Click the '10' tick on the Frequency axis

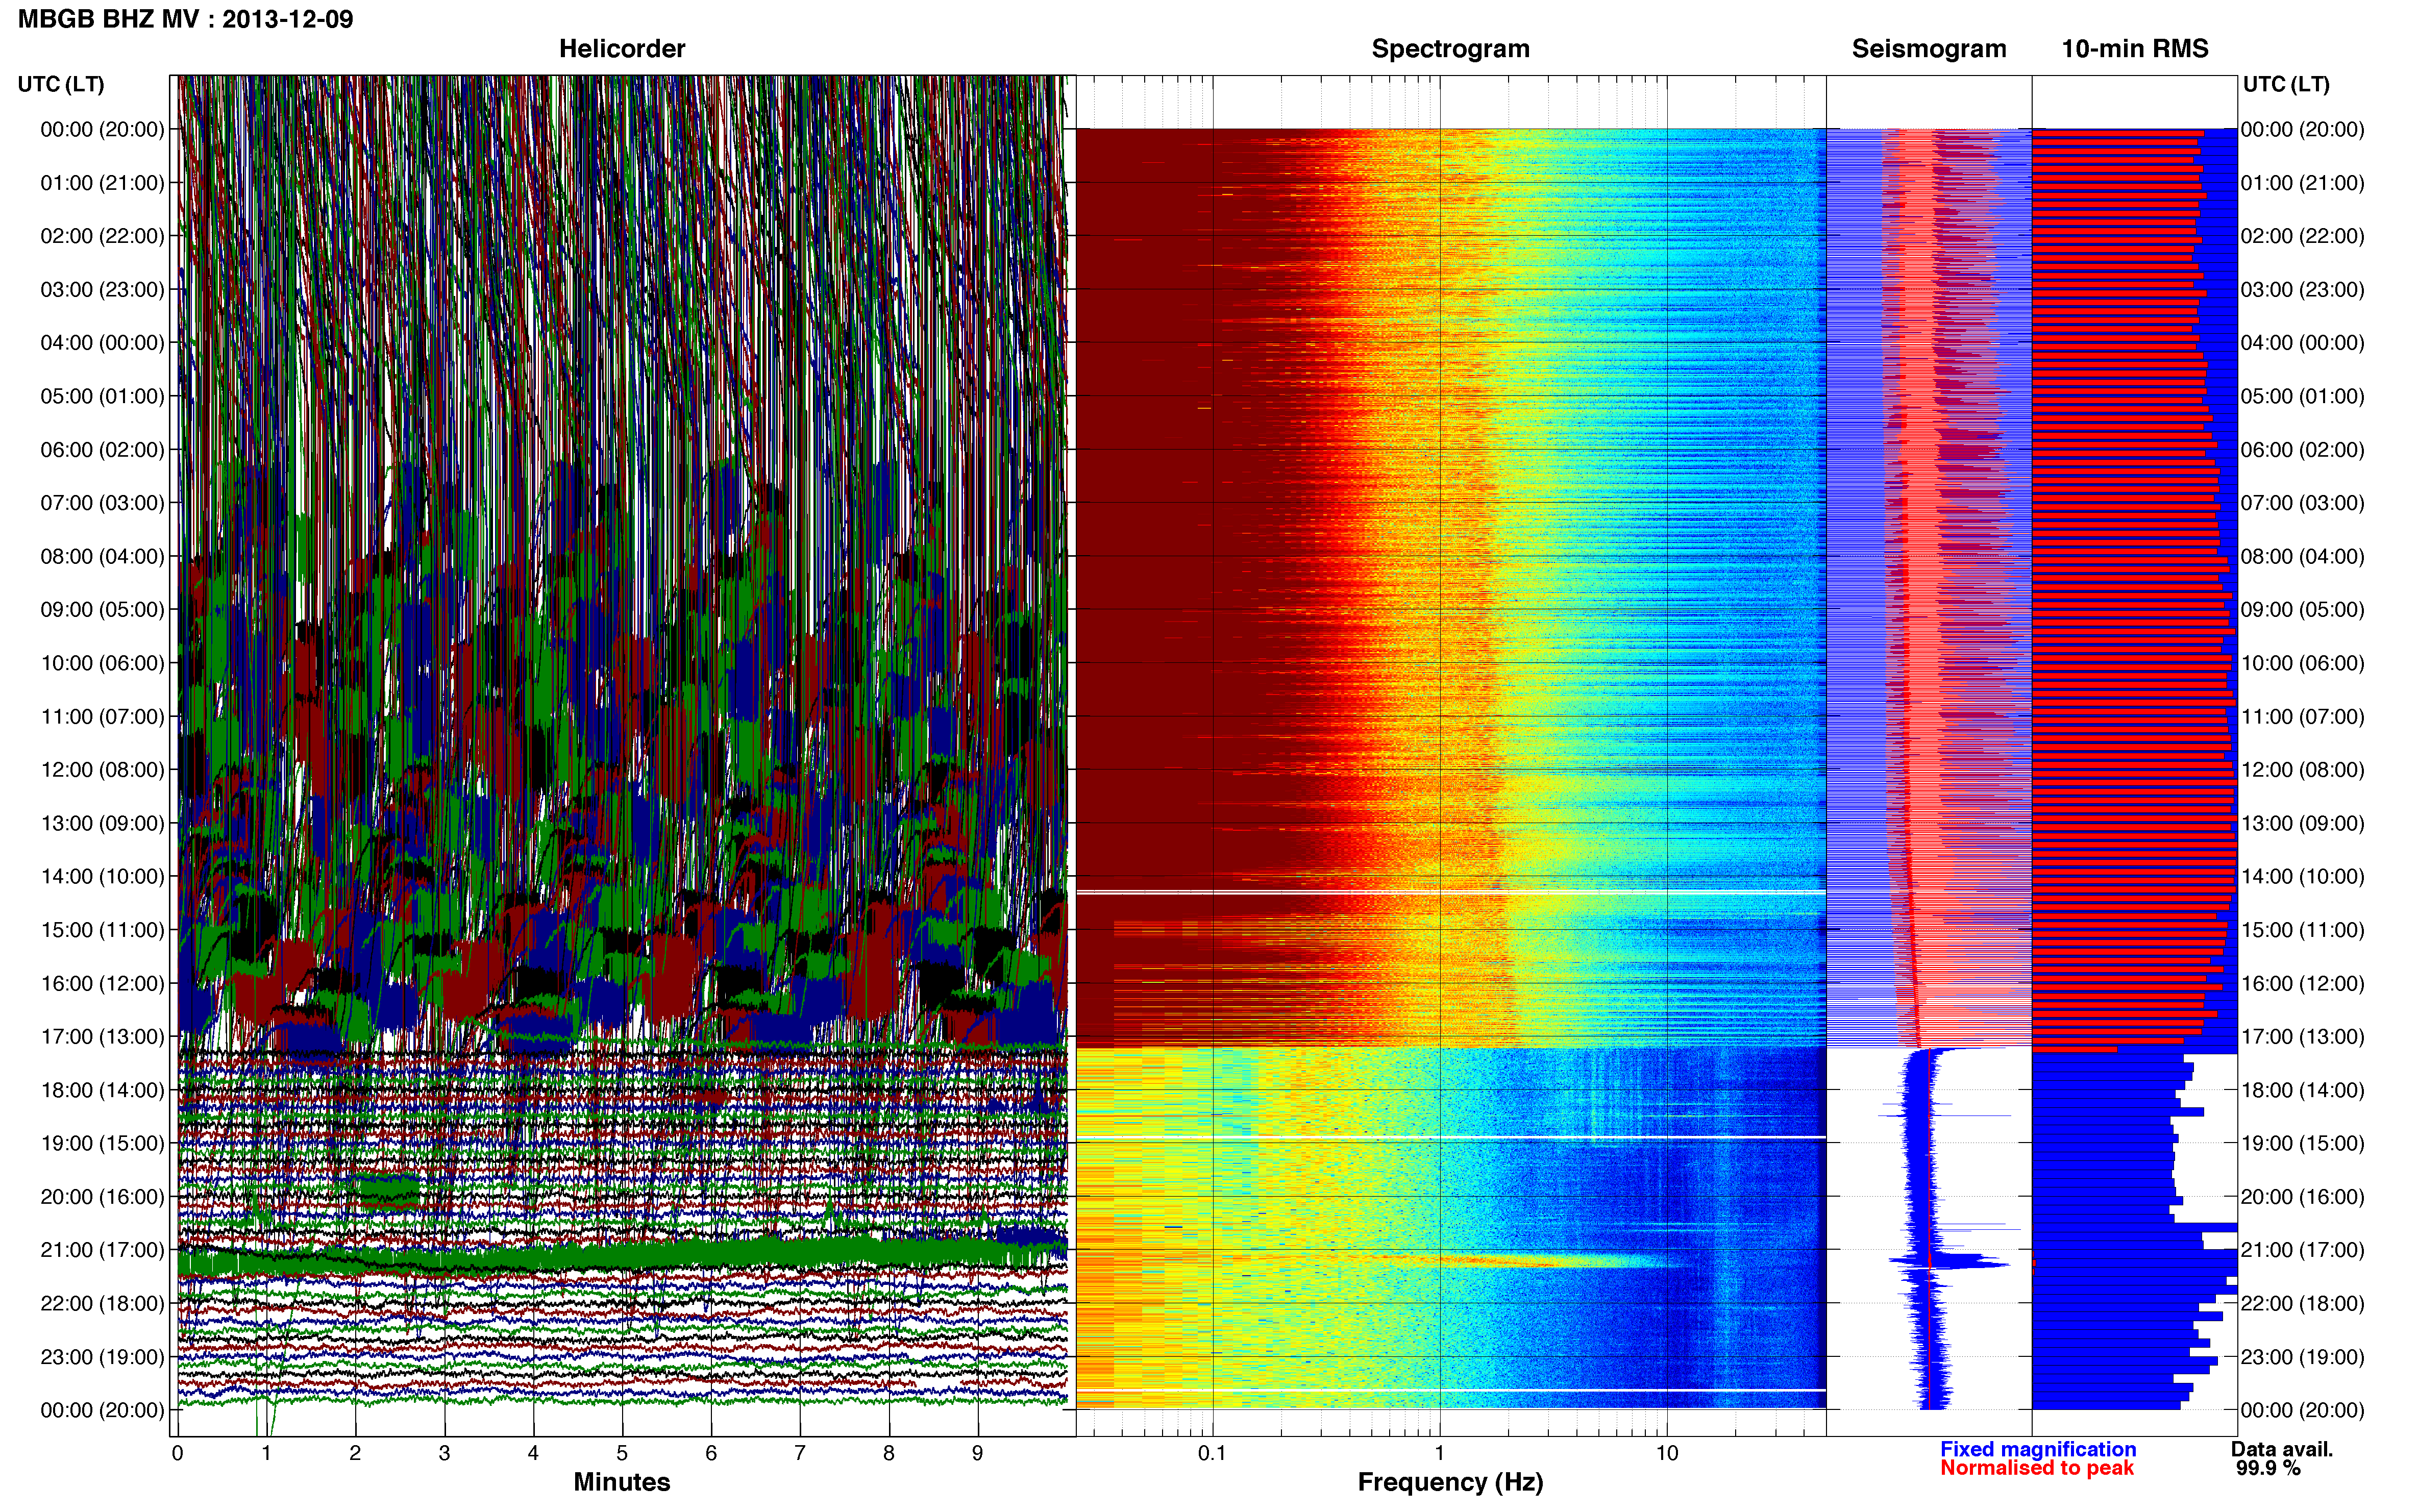(x=1667, y=1453)
